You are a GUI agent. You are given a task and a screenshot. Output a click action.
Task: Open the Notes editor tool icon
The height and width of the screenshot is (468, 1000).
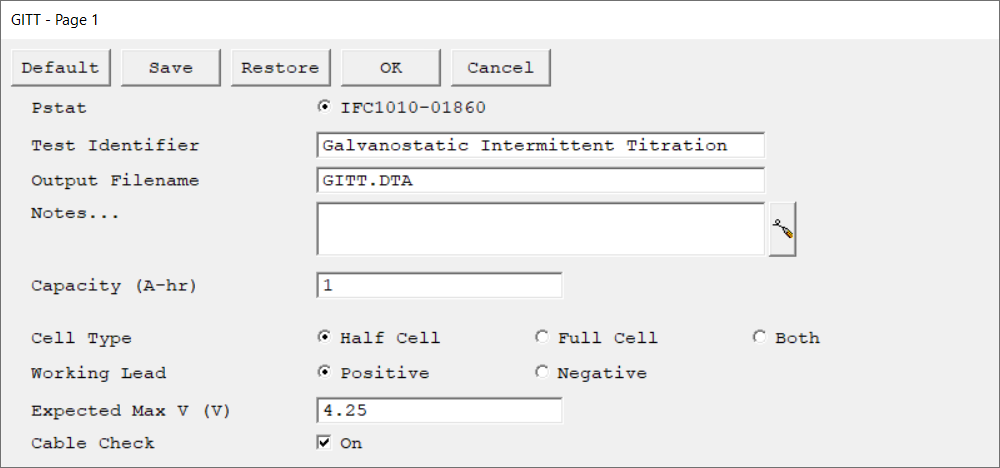pyautogui.click(x=782, y=229)
